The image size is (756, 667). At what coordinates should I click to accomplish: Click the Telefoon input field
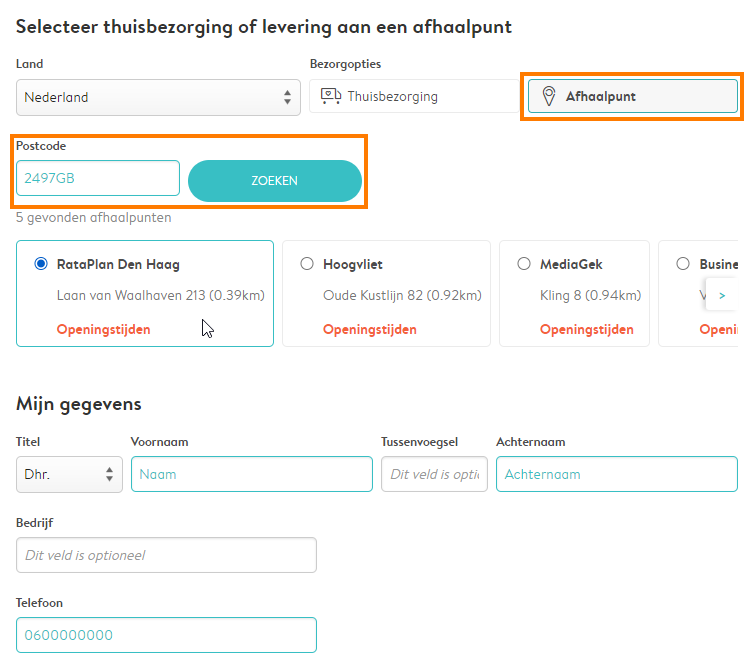(x=166, y=635)
